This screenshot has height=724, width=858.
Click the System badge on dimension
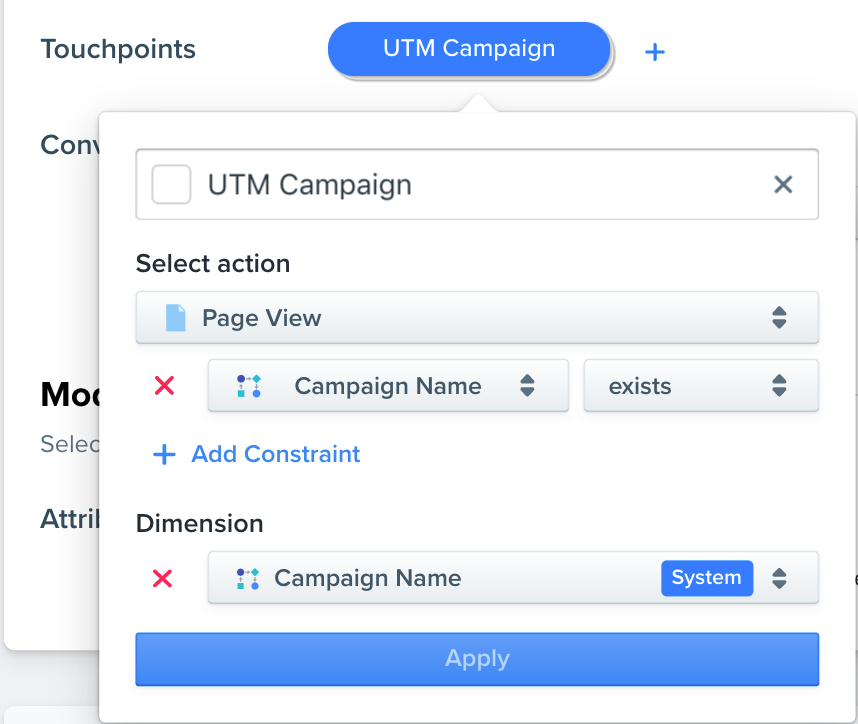click(707, 578)
